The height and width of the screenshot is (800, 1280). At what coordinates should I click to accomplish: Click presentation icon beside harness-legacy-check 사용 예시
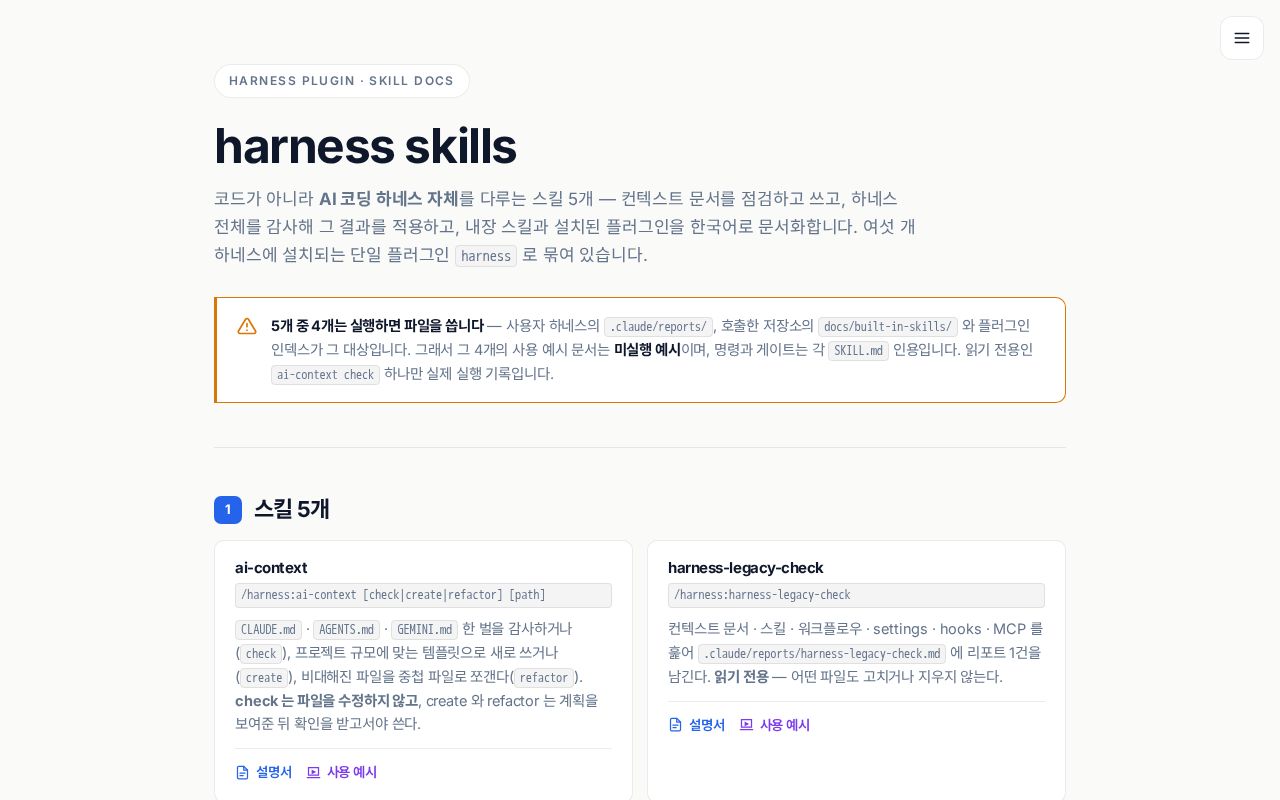point(746,725)
